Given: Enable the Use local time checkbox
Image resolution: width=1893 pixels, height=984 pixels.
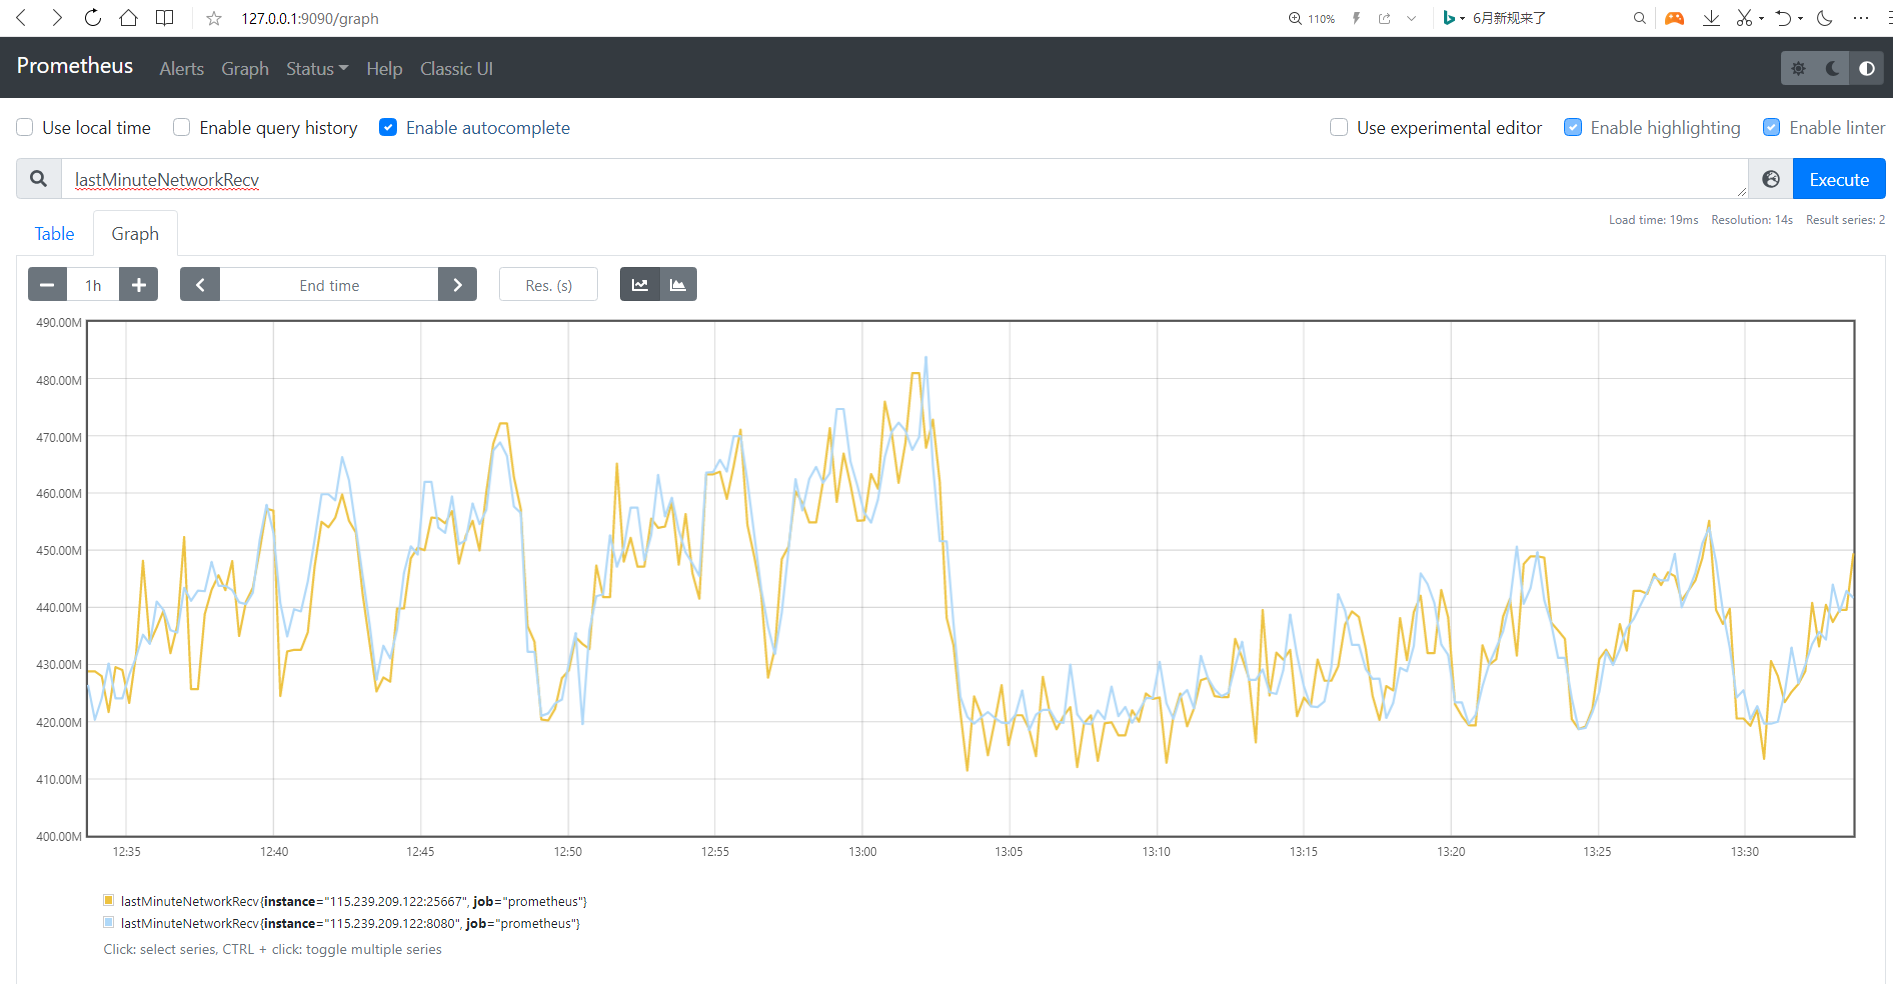Looking at the screenshot, I should [x=25, y=127].
